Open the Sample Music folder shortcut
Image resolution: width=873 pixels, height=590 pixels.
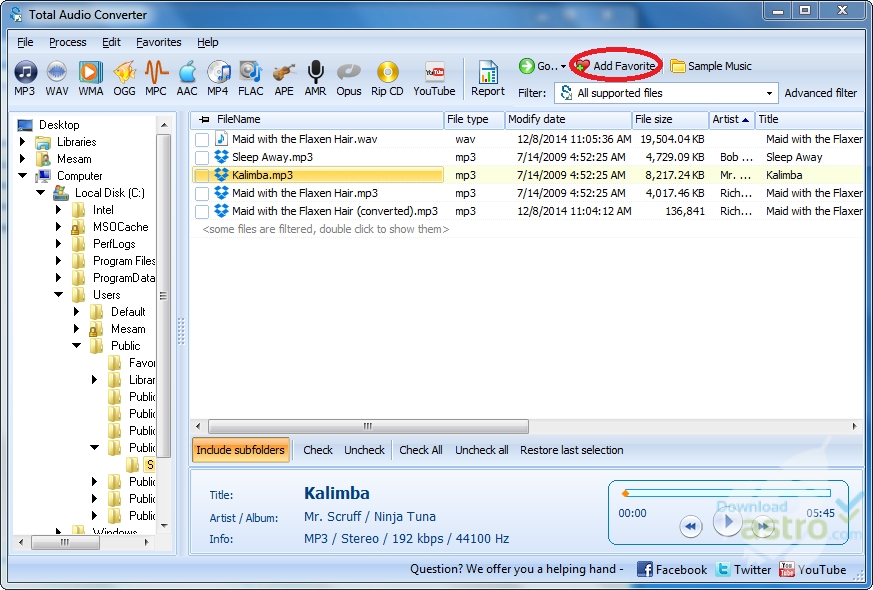coord(710,66)
